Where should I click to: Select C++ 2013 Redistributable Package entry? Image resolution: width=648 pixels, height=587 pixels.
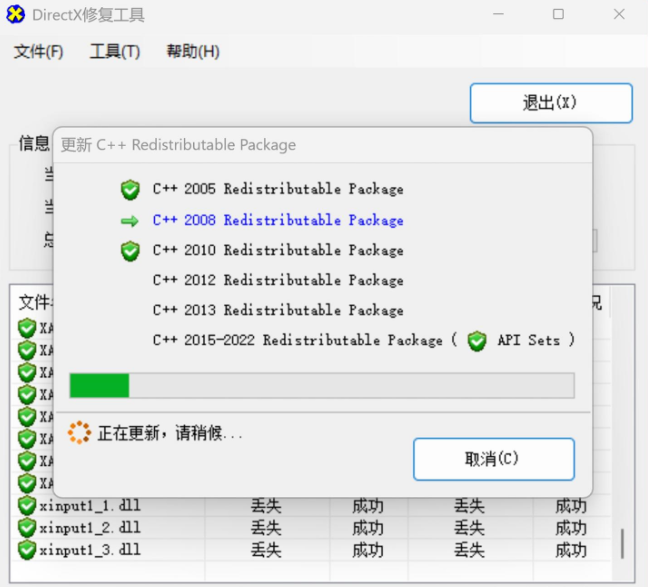[x=278, y=311]
